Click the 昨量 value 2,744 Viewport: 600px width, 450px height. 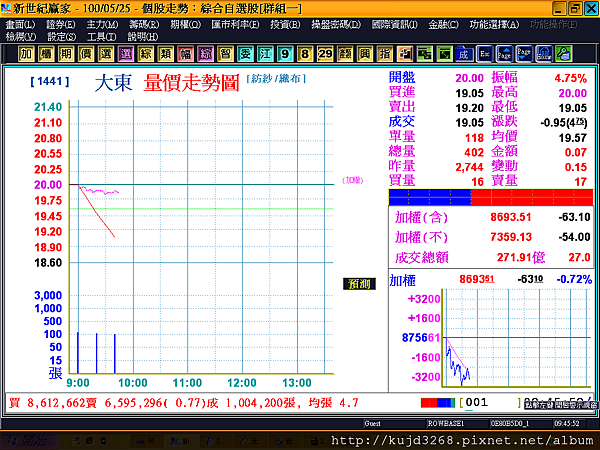[x=470, y=167]
